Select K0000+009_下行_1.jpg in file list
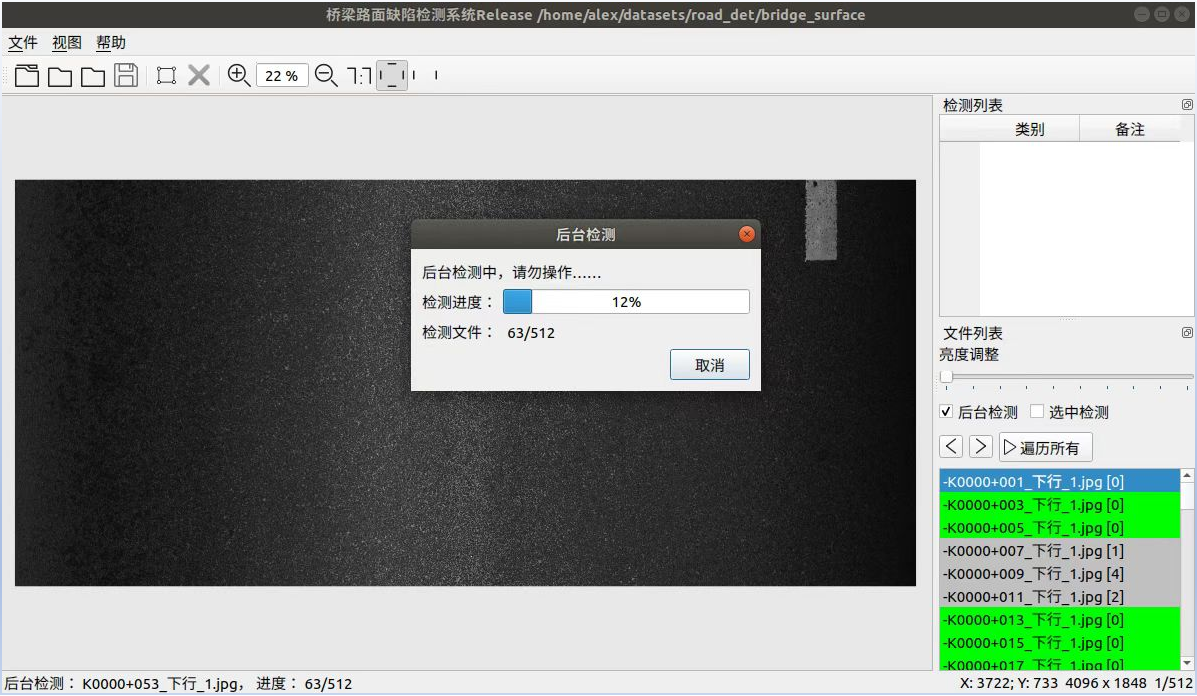Viewport: 1197px width, 696px height. (x=1034, y=574)
